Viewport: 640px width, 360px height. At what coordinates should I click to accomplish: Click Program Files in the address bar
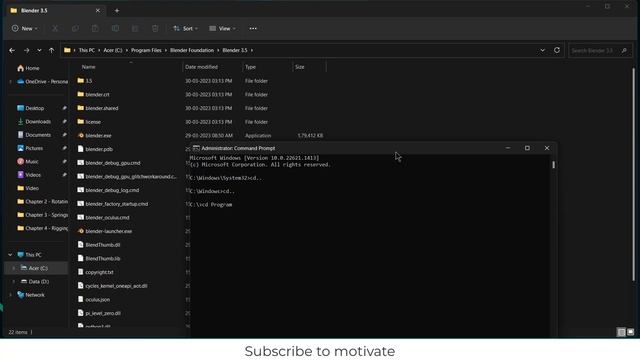coord(146,50)
